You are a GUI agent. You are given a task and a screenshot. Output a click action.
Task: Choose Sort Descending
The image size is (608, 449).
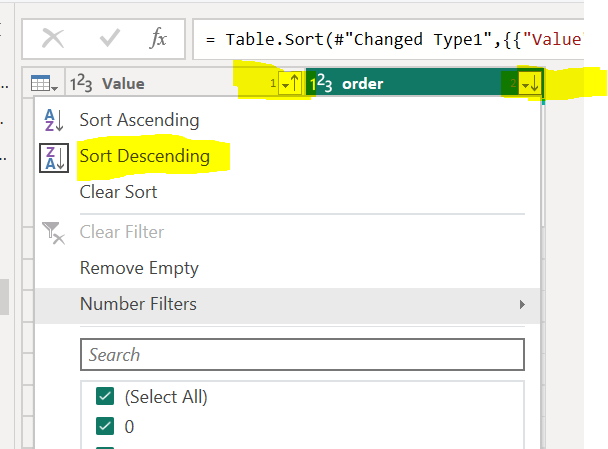[145, 156]
